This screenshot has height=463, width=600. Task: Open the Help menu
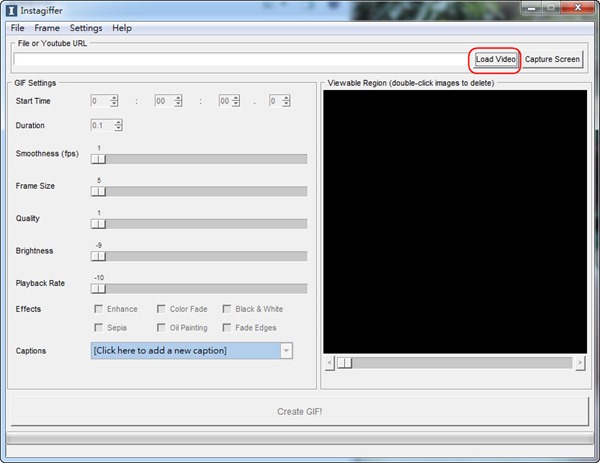tap(122, 28)
